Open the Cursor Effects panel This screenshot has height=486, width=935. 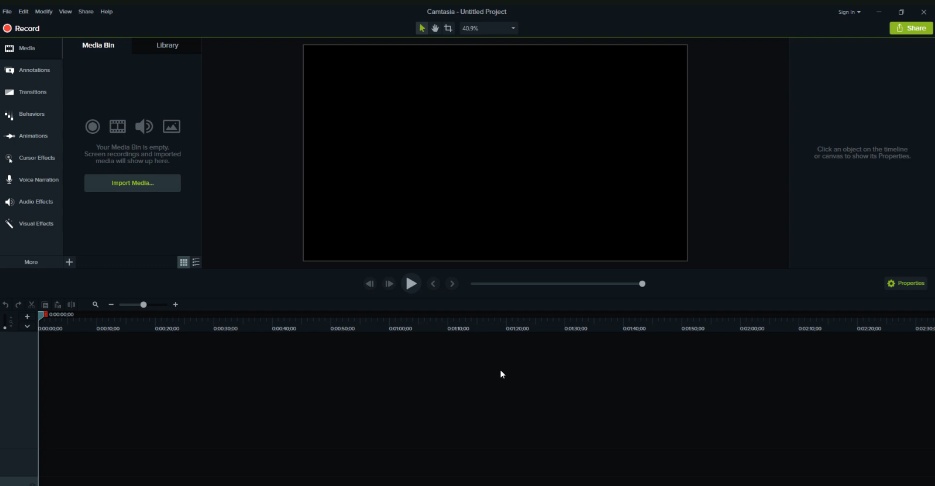31,158
